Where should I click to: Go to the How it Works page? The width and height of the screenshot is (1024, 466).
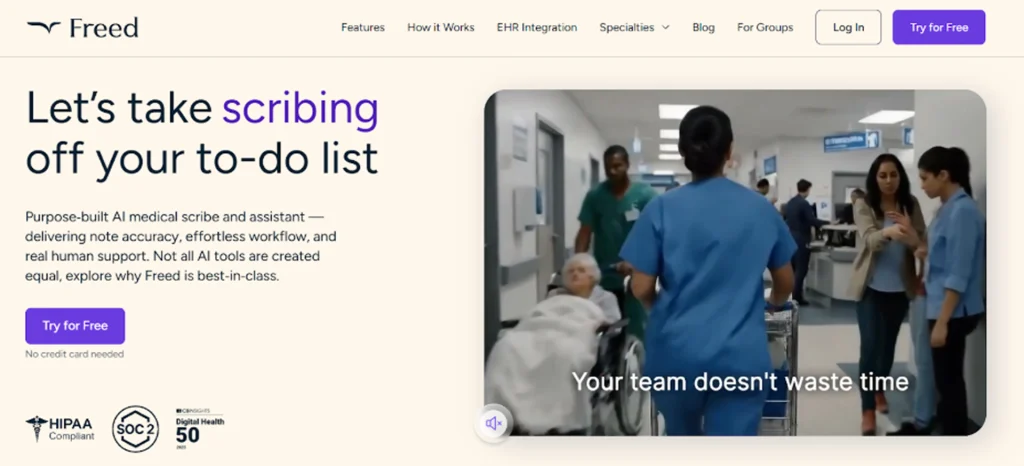pyautogui.click(x=440, y=28)
